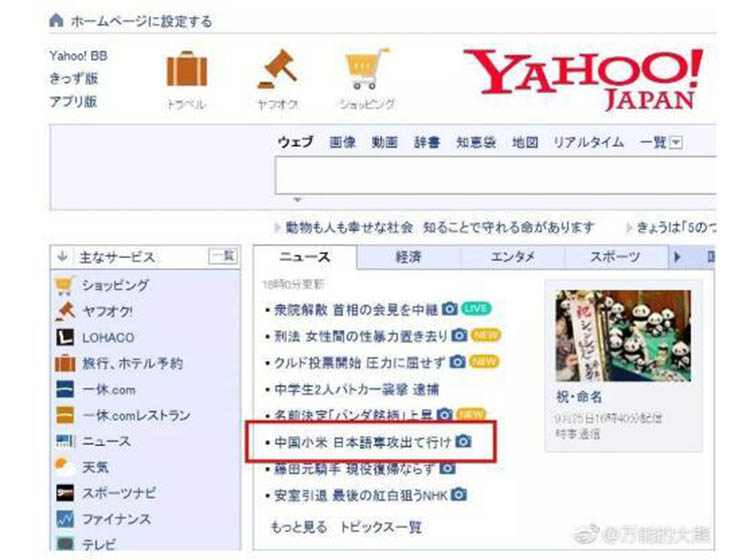Switch to the エンタメ news tab
This screenshot has width=750, height=560.
[x=512, y=257]
